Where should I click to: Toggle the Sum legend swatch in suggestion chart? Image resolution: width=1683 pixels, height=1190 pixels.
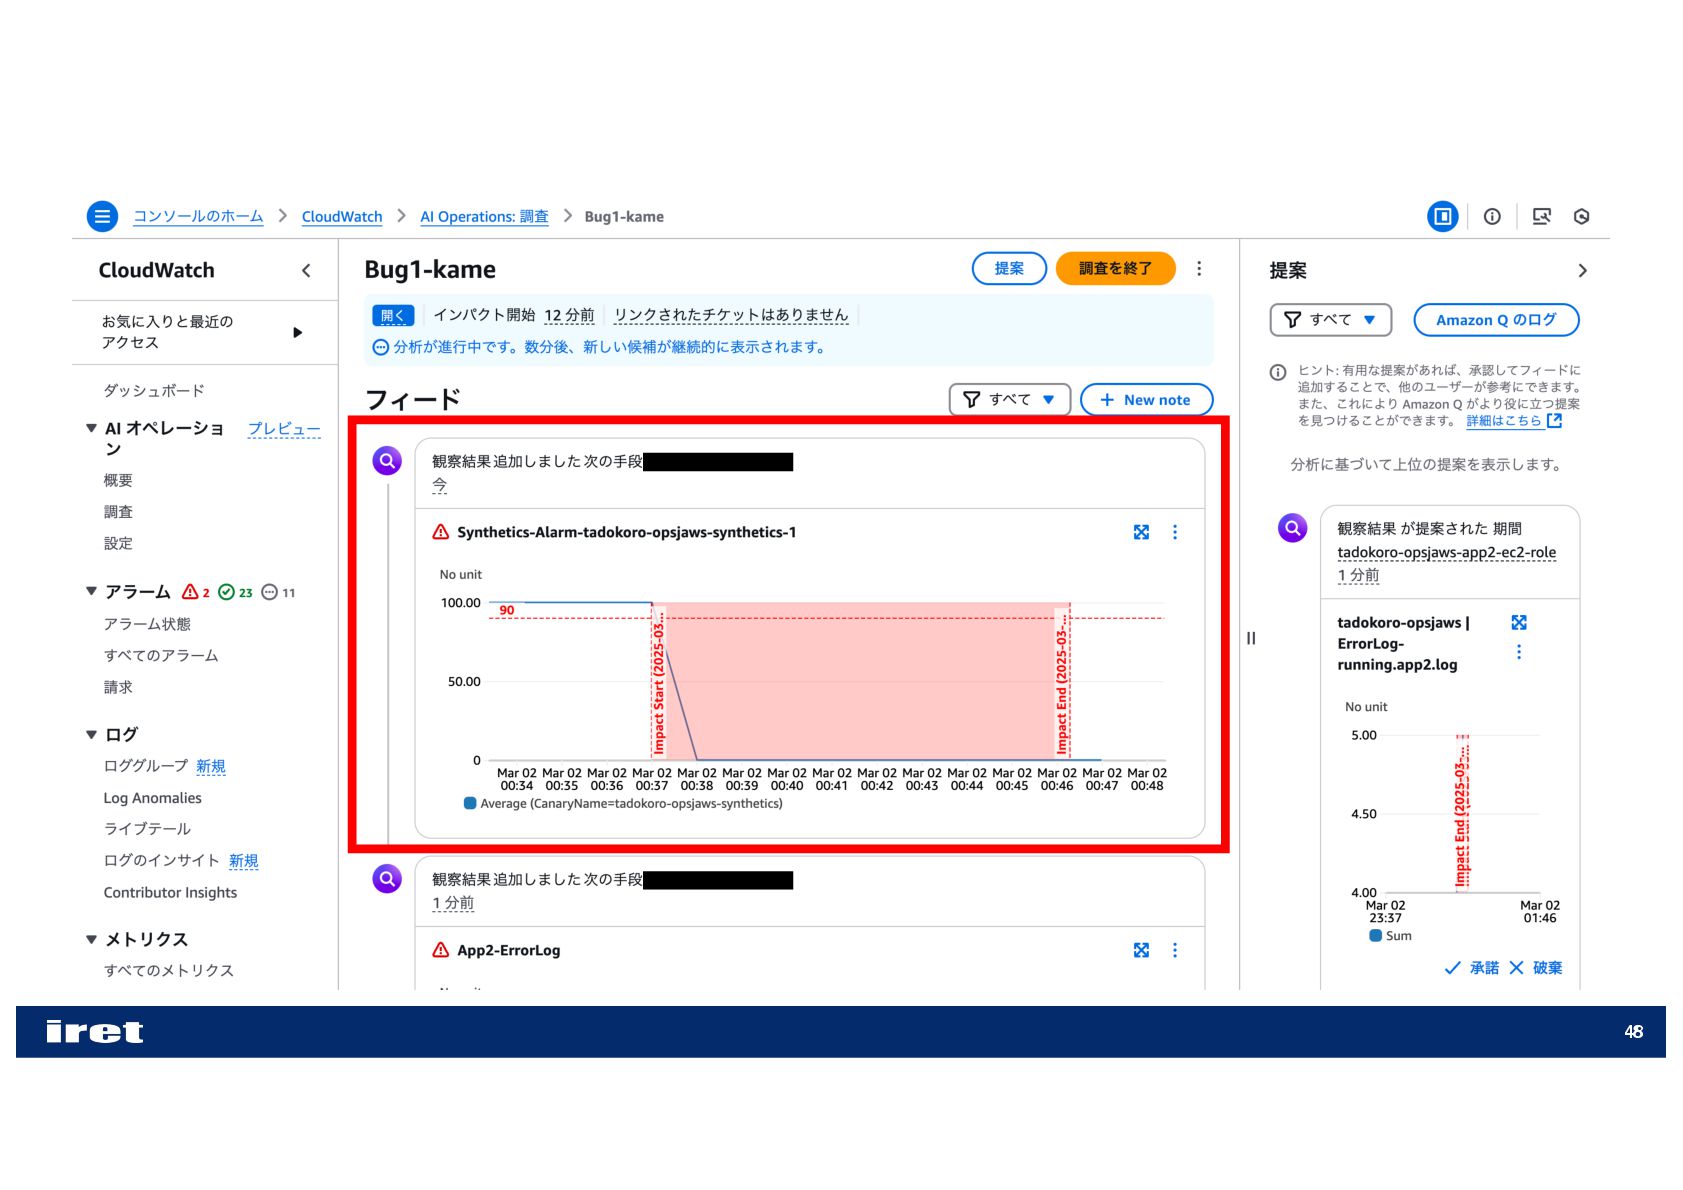coord(1376,935)
